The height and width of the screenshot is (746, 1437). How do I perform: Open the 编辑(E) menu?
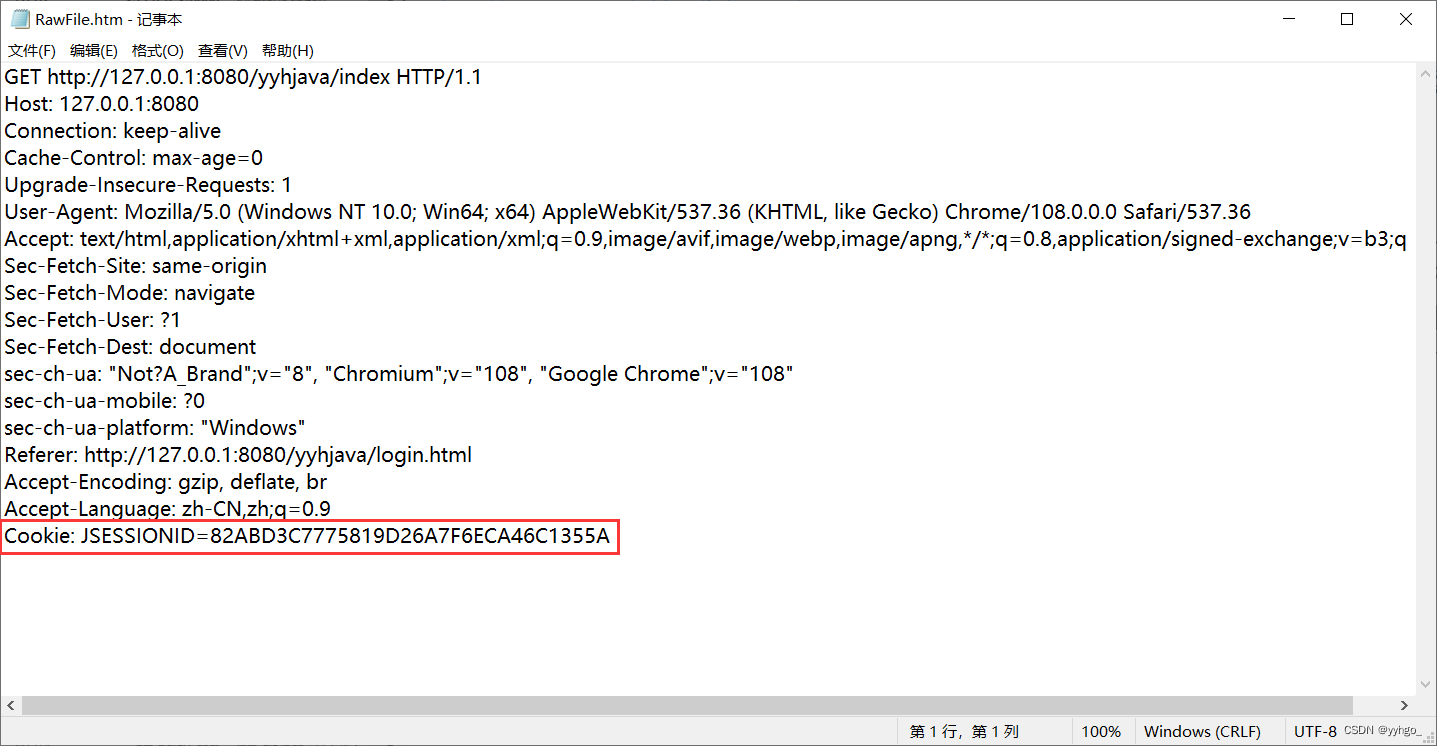(94, 51)
